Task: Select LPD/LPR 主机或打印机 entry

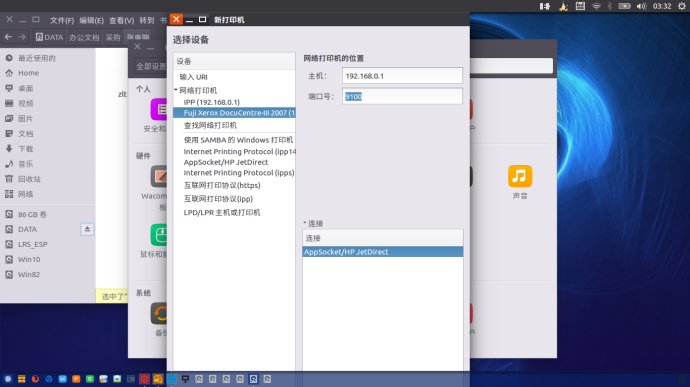Action: tap(221, 212)
